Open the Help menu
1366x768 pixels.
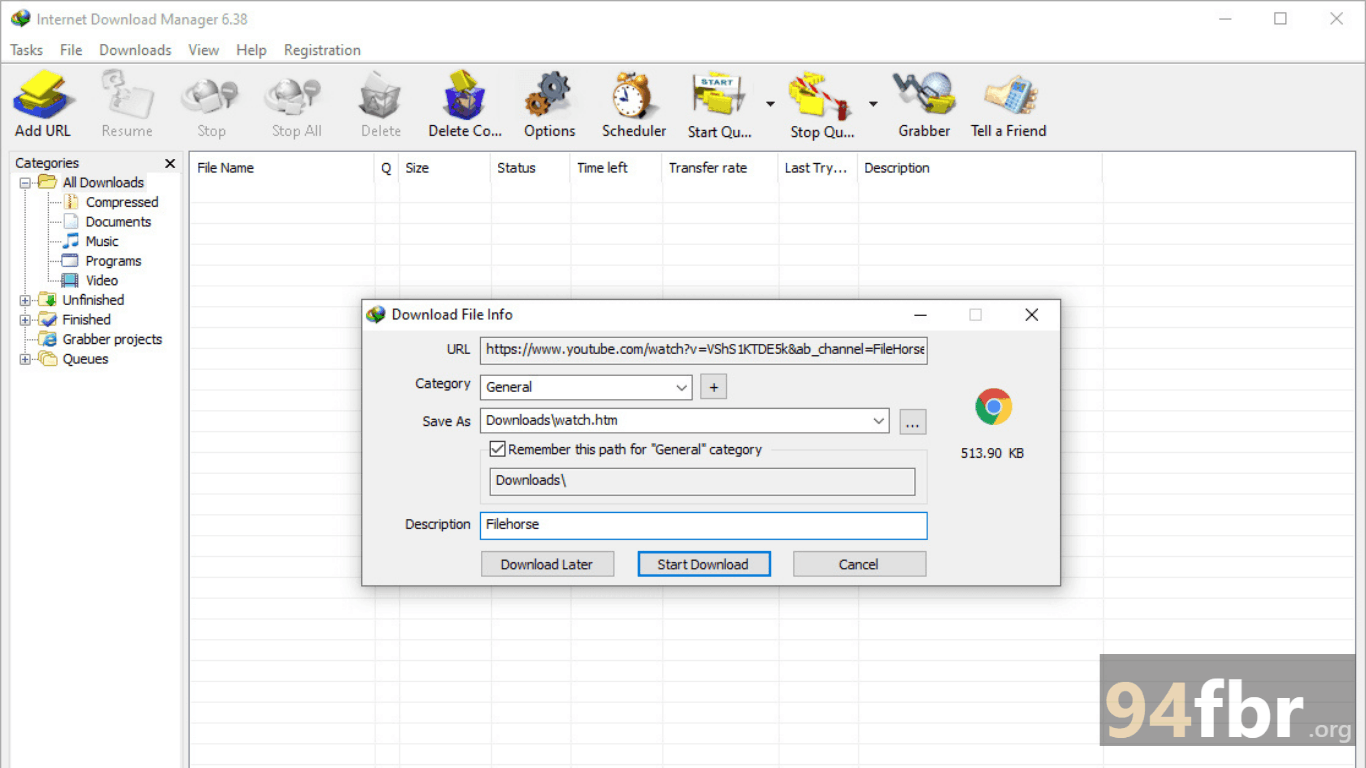(251, 50)
